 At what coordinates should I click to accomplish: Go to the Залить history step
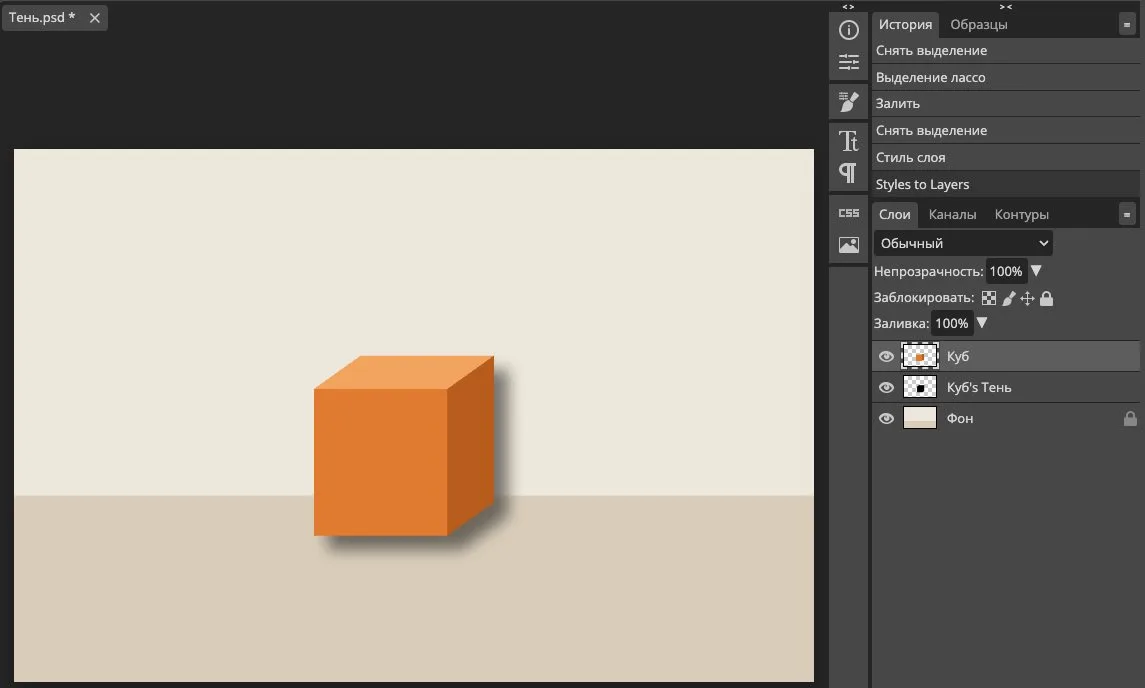tap(1006, 104)
